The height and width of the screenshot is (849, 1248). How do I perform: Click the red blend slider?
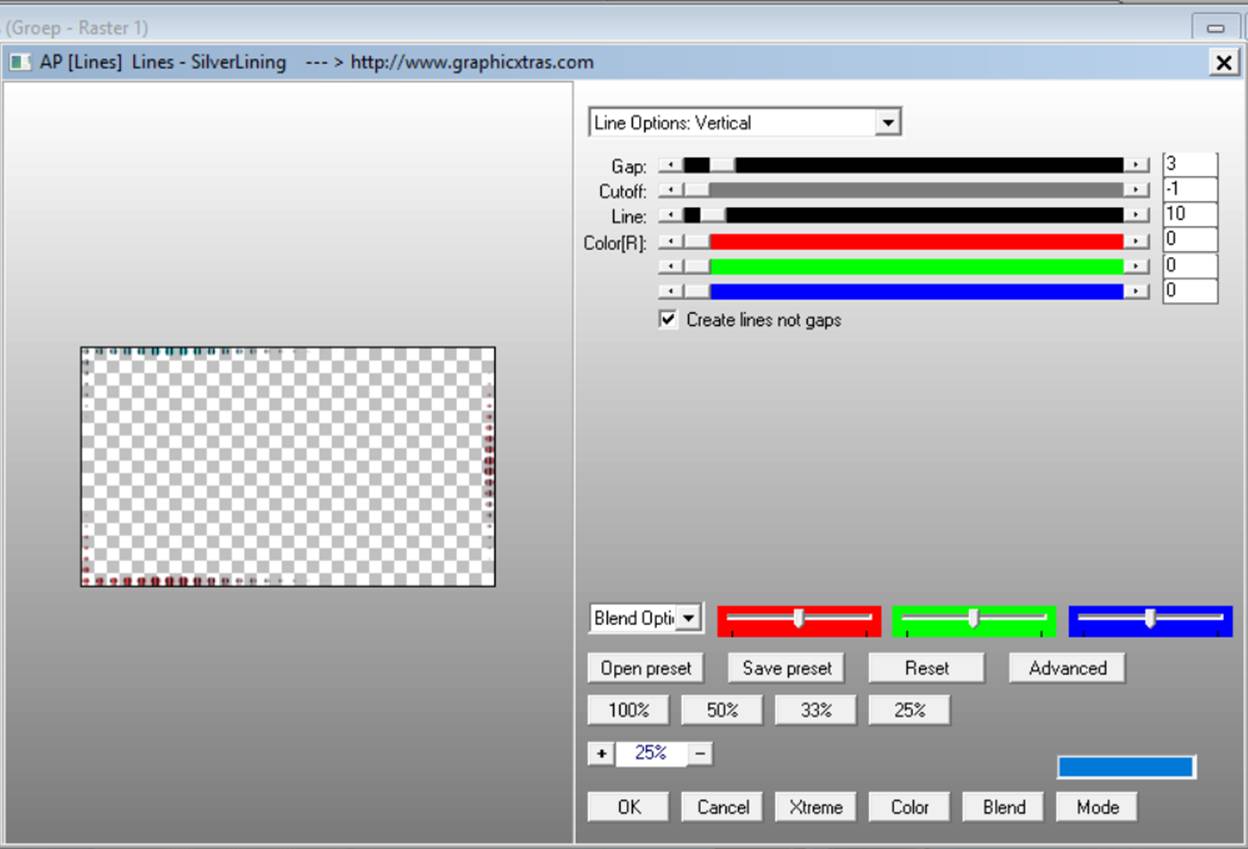click(798, 619)
